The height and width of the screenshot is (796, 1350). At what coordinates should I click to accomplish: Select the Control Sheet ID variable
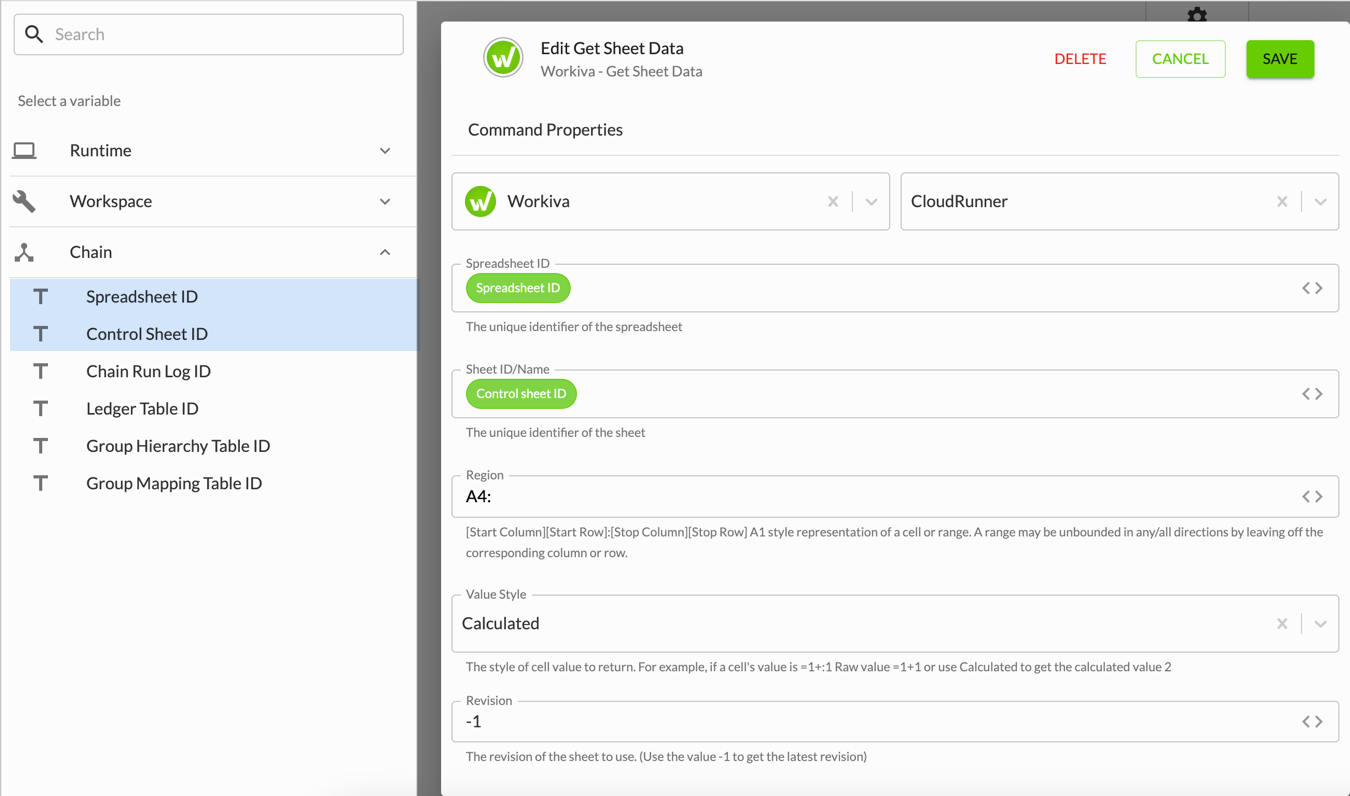tap(213, 334)
